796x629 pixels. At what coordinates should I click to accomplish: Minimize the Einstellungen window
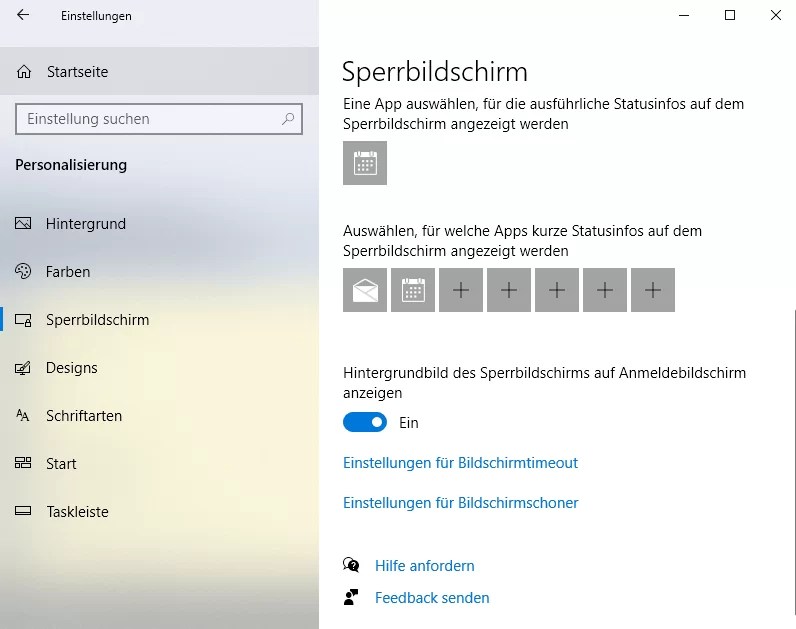tap(684, 15)
